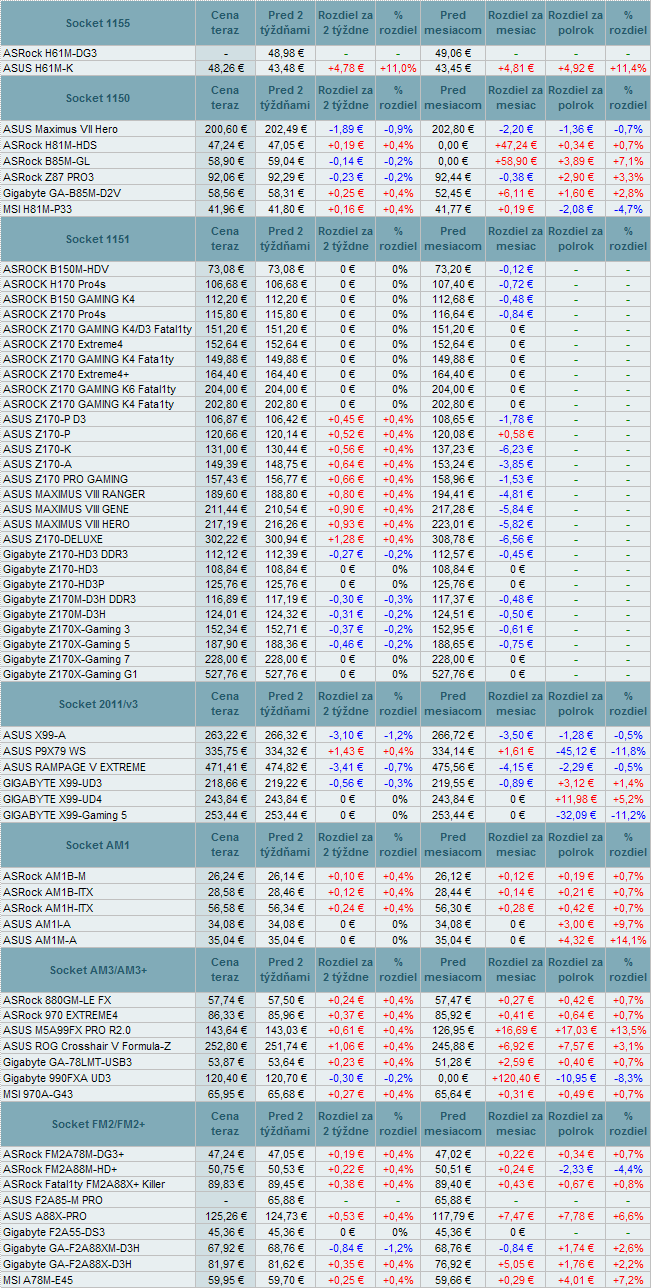
Task: Click the +120,40 € monthly difference cell
Action: pos(515,1078)
